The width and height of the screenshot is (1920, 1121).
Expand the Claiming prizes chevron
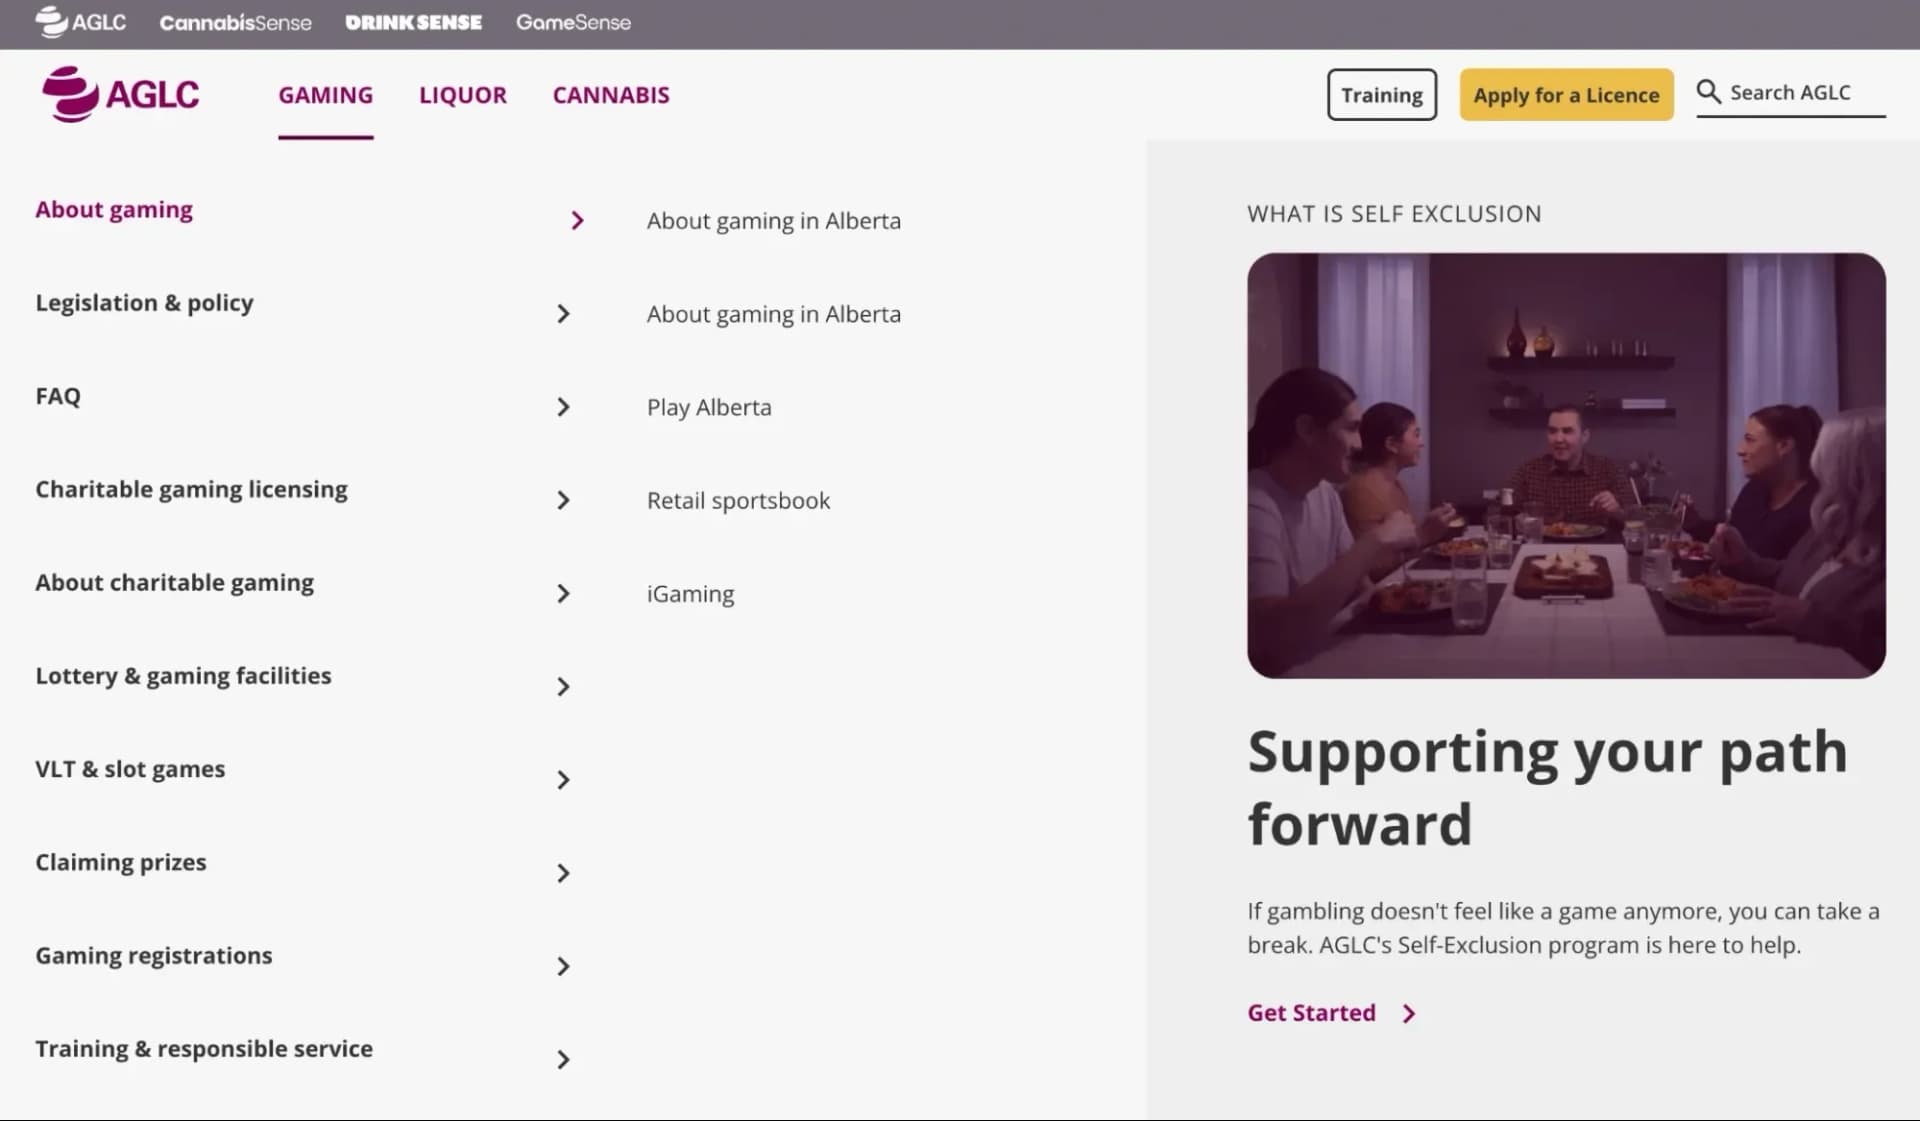coord(563,873)
